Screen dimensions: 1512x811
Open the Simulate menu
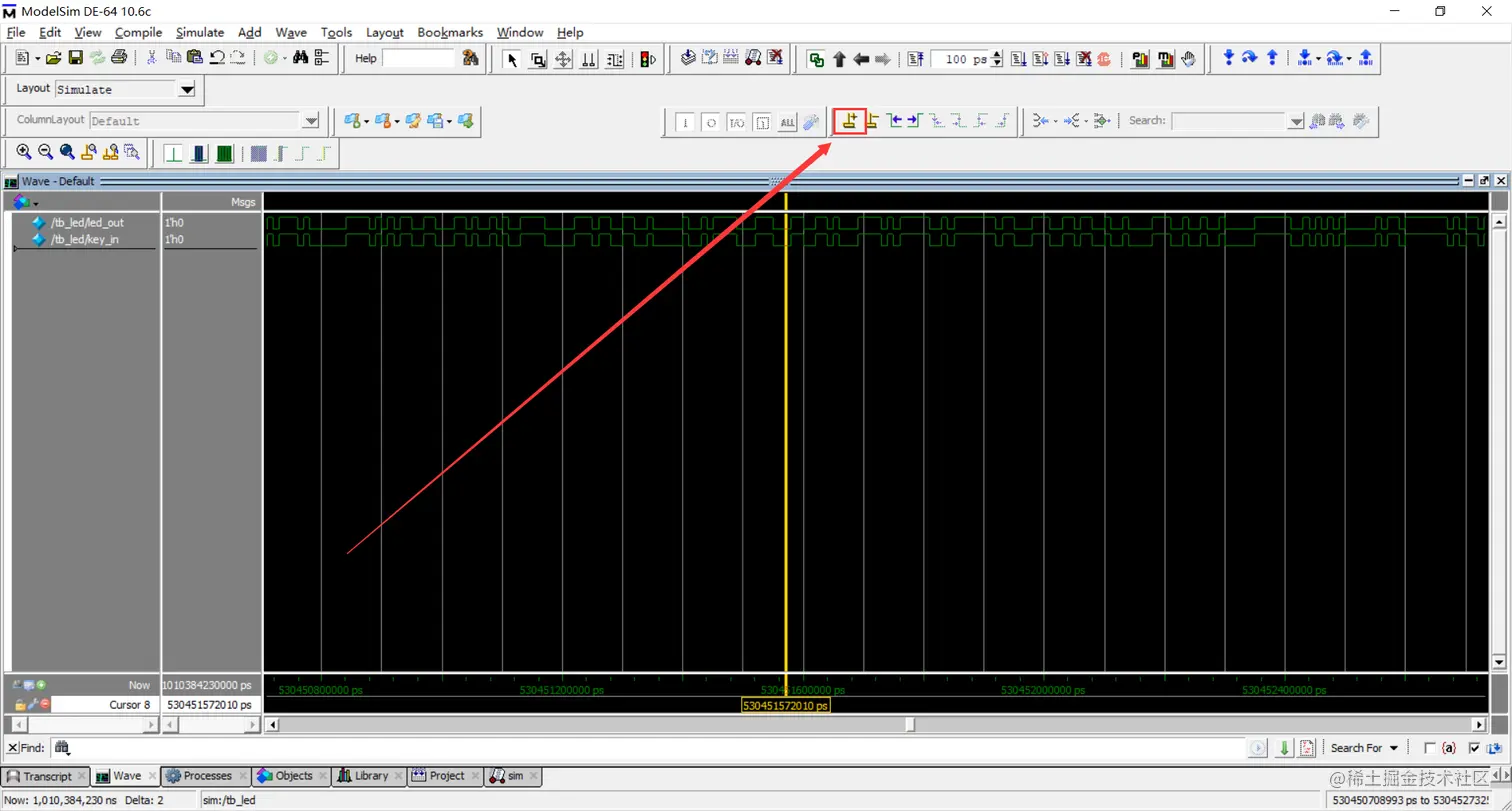[x=200, y=32]
